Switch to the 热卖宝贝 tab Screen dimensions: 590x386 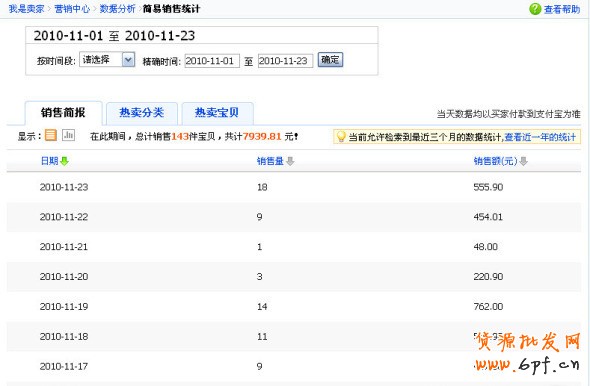[x=217, y=112]
